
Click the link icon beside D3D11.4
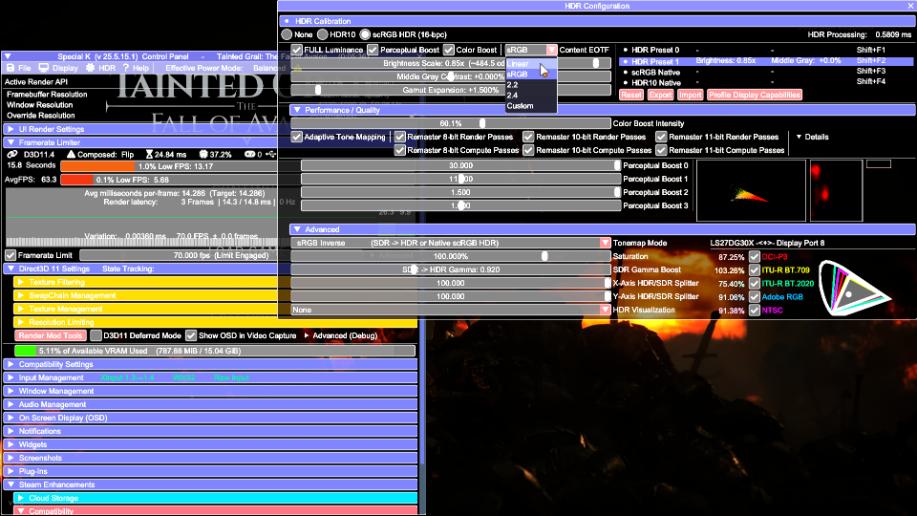click(x=12, y=154)
